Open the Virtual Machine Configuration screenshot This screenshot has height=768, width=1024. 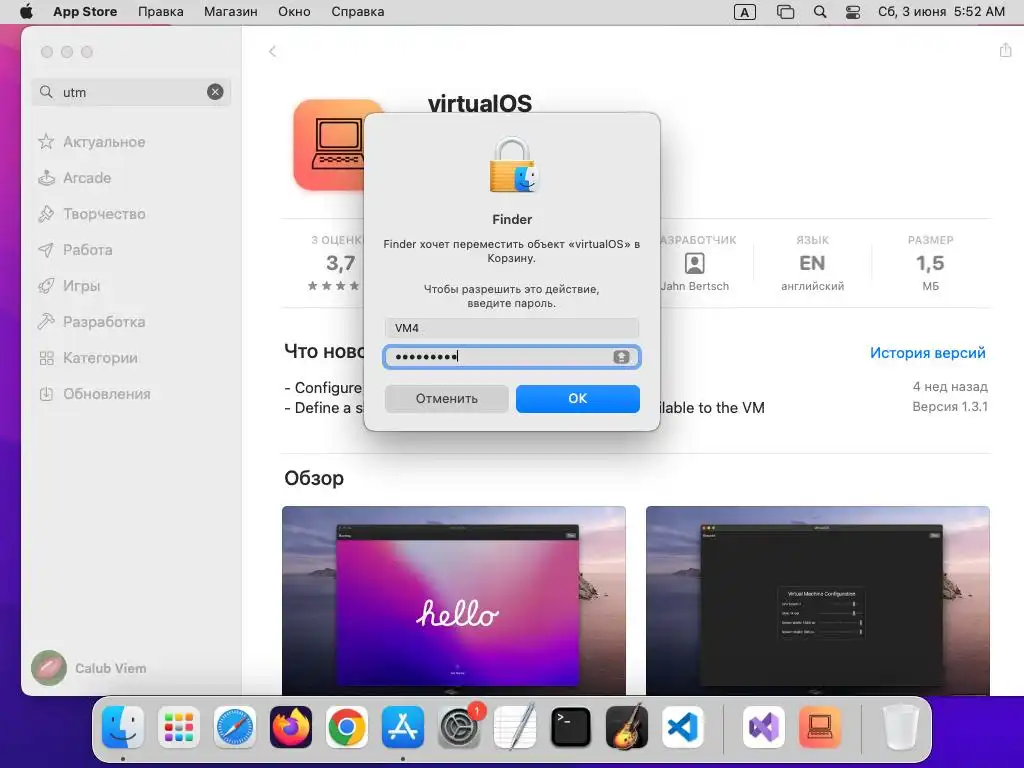tap(818, 601)
